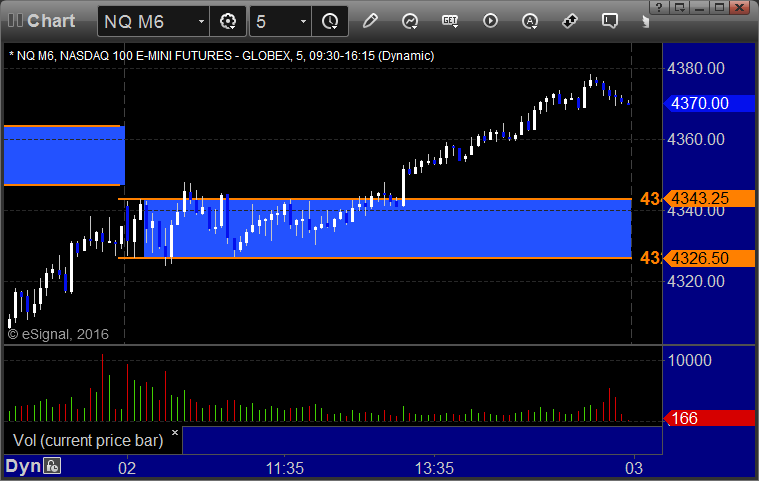Click the 02 date label on time axis
The height and width of the screenshot is (481, 759).
pyautogui.click(x=127, y=468)
